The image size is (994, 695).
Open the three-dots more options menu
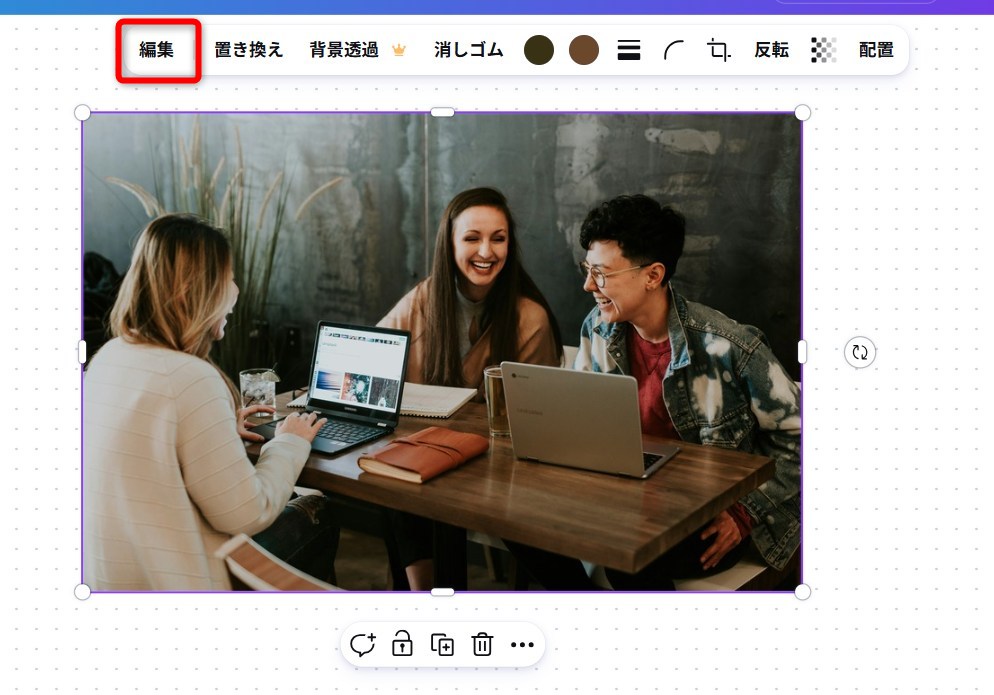[x=522, y=645]
